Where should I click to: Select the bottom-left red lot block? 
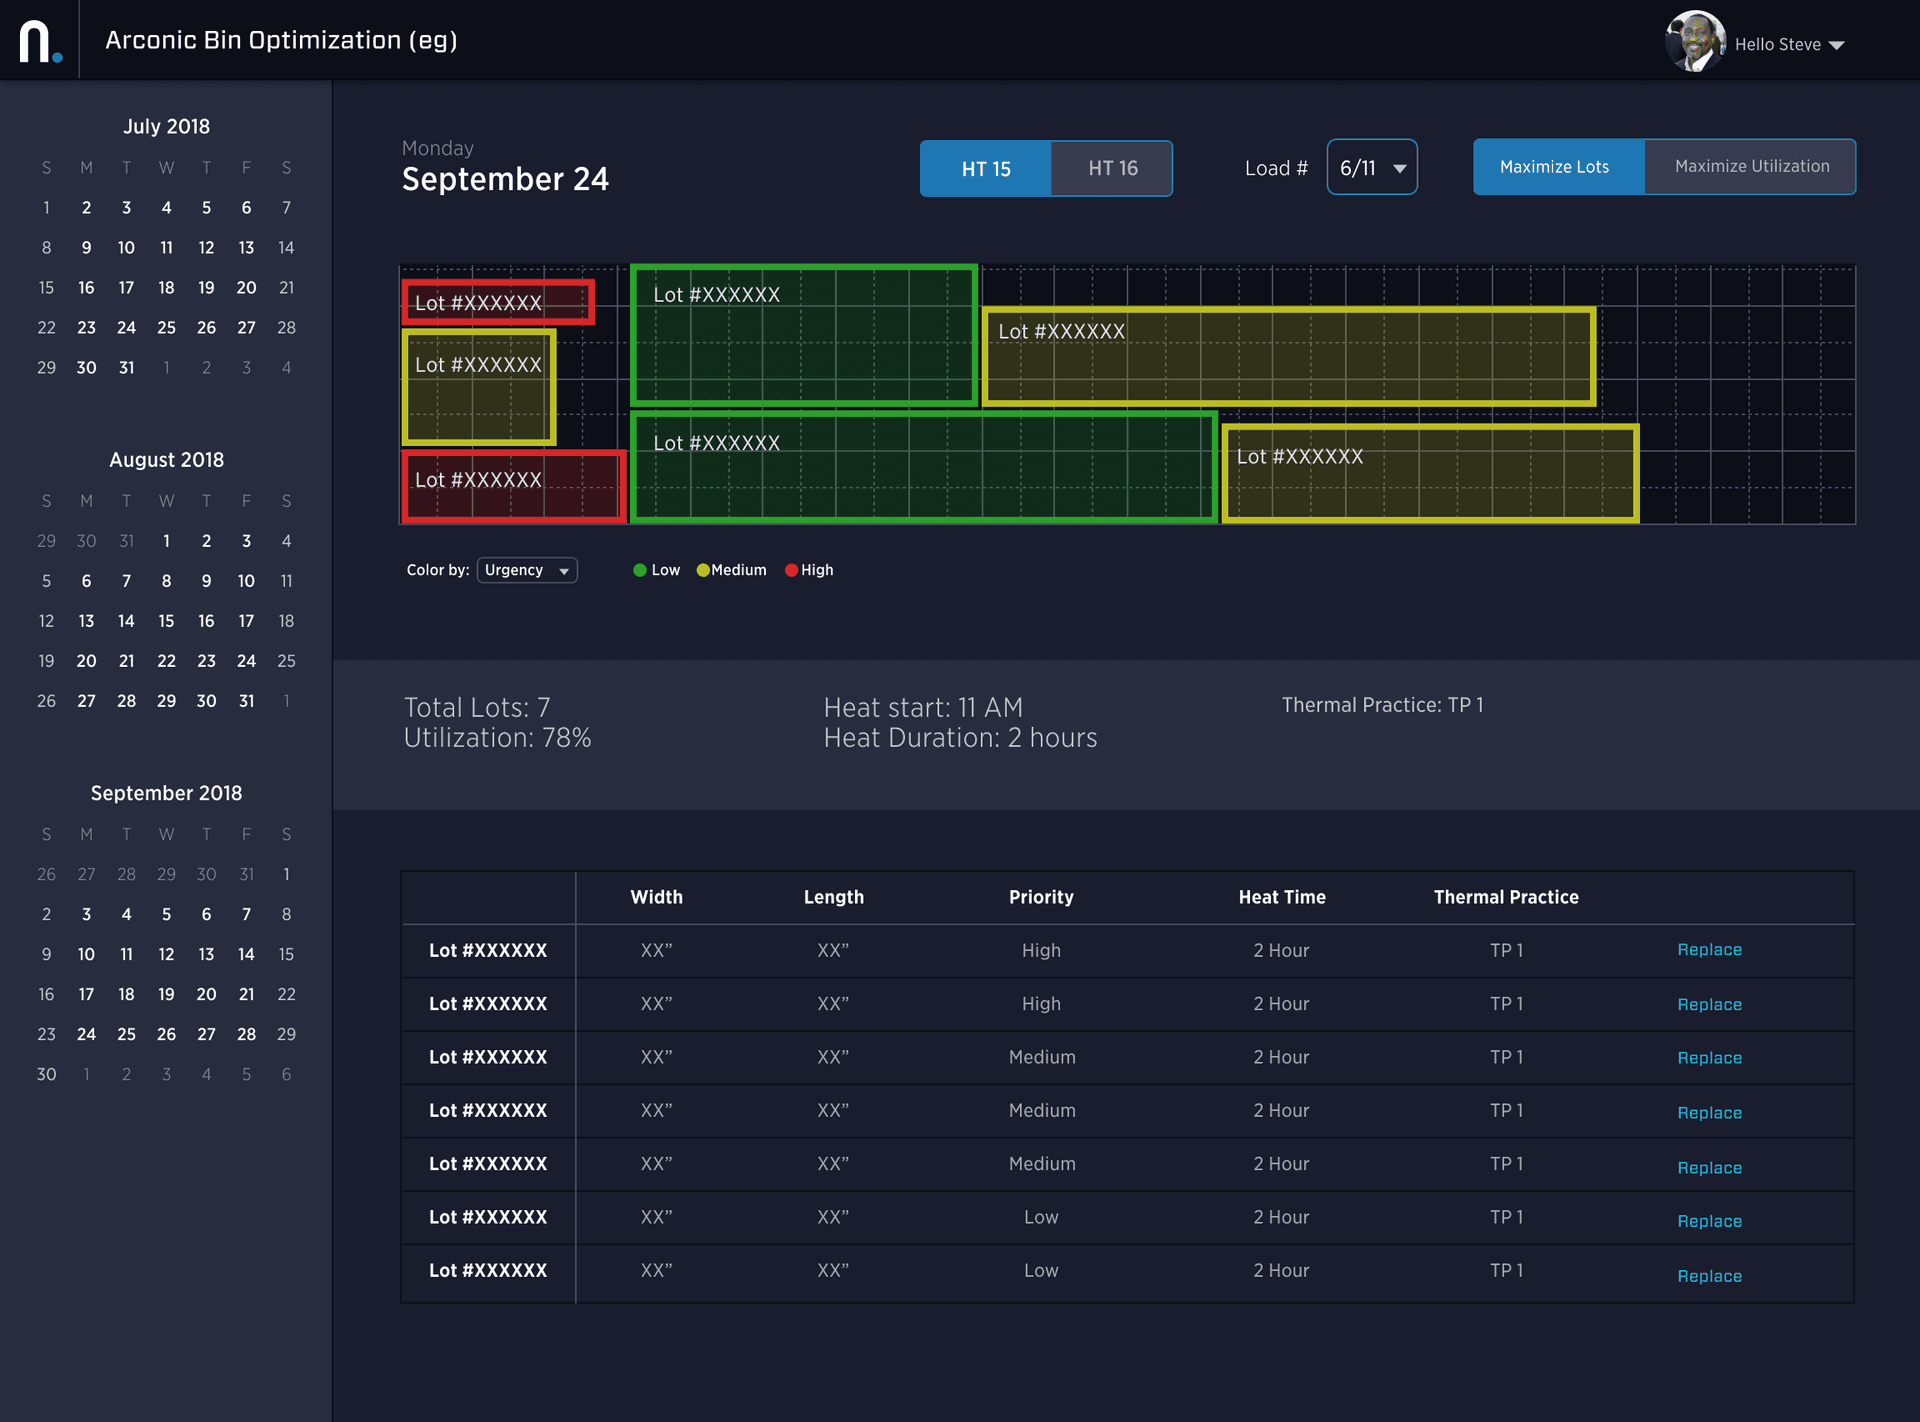pos(513,486)
